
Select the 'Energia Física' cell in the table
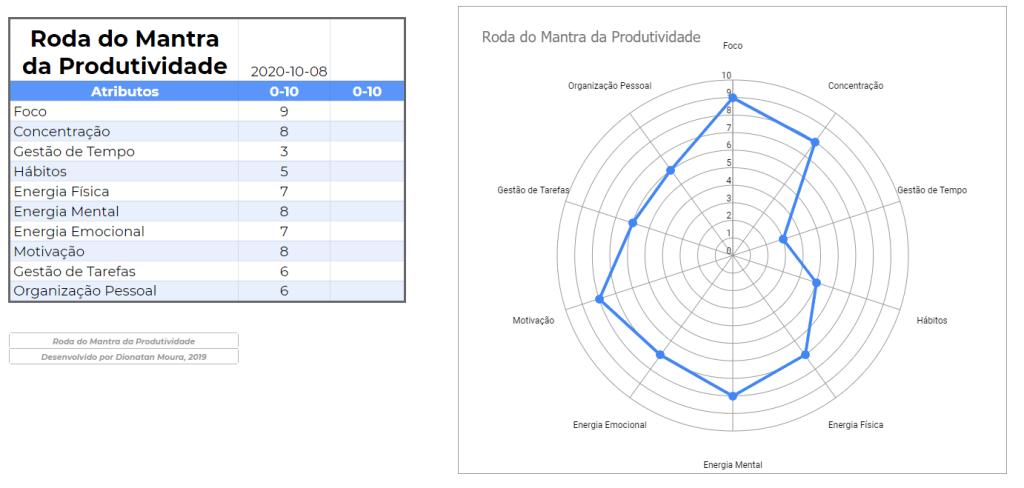(62, 192)
